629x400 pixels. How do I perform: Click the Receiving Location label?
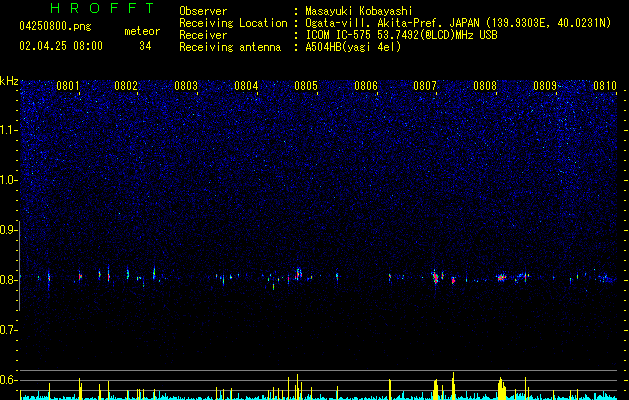pos(233,23)
